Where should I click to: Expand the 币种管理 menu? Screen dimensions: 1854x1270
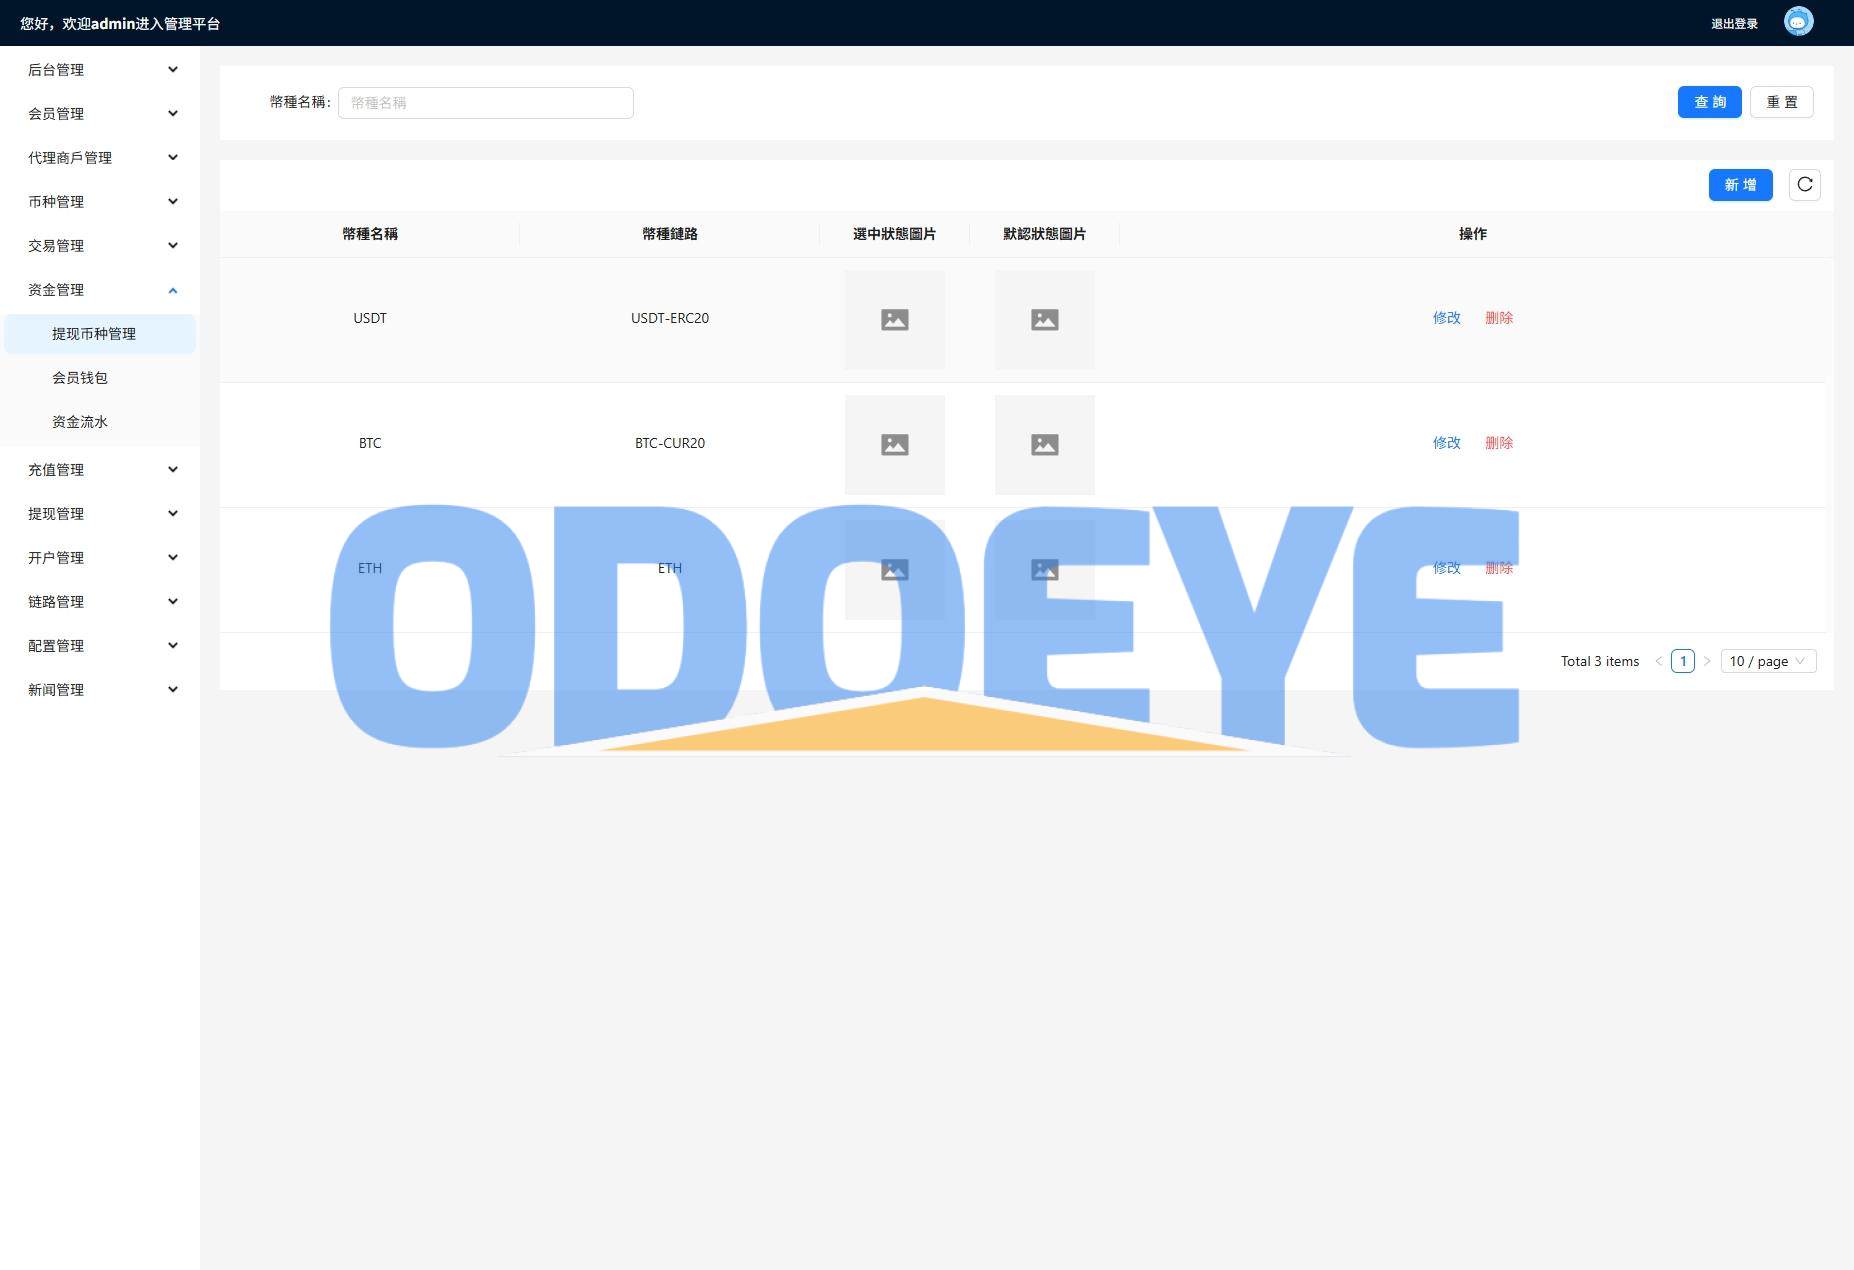(x=100, y=202)
